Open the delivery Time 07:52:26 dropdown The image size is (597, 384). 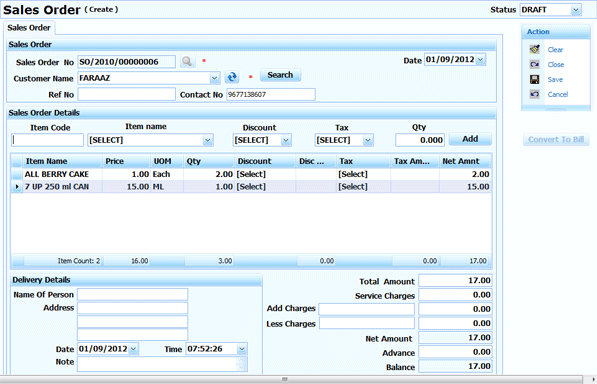coord(242,349)
